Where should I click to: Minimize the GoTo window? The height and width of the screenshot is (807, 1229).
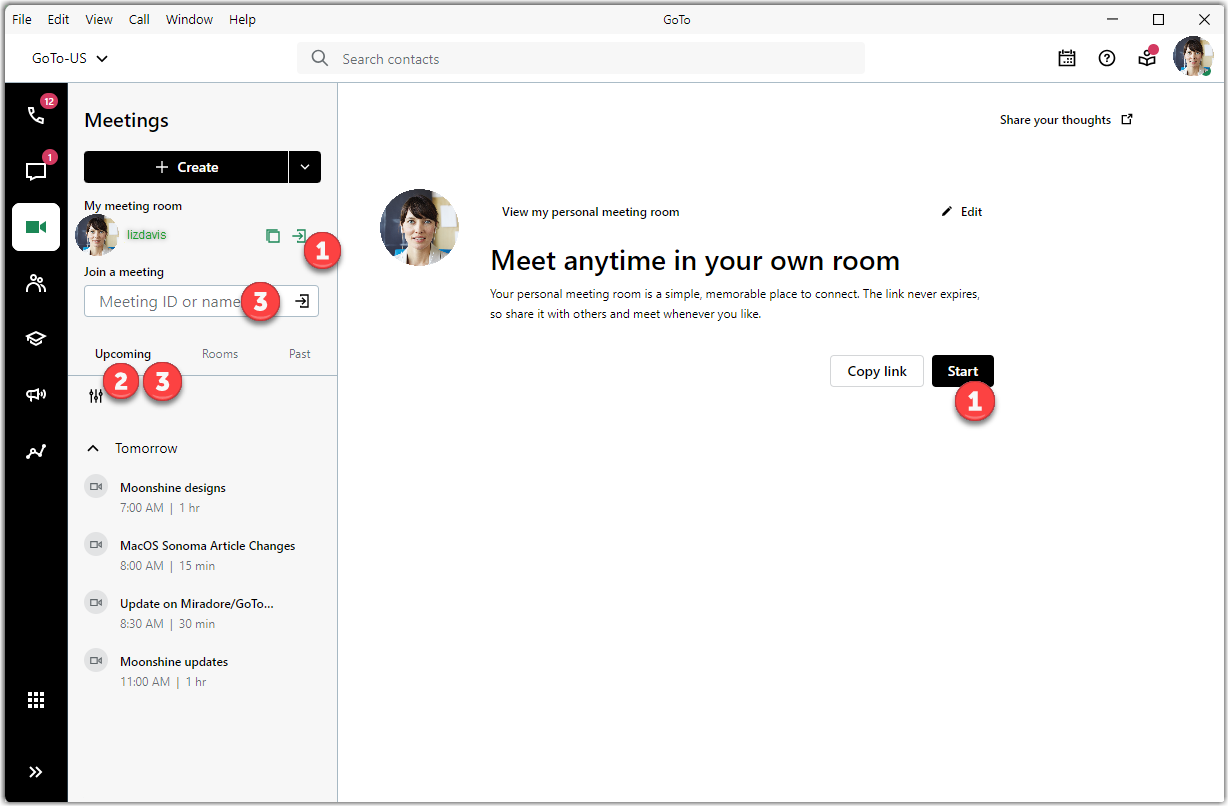(1113, 19)
